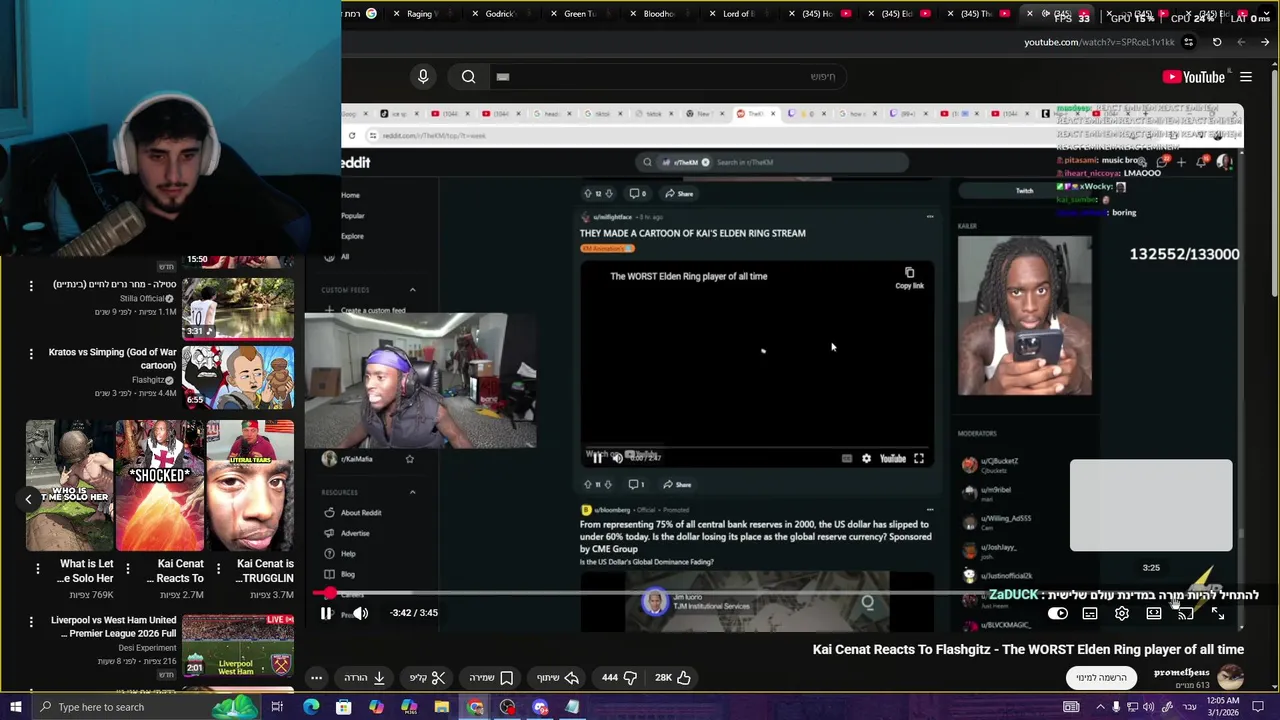Click the youtube.com address bar URL
The height and width of the screenshot is (720, 1280).
[1099, 42]
